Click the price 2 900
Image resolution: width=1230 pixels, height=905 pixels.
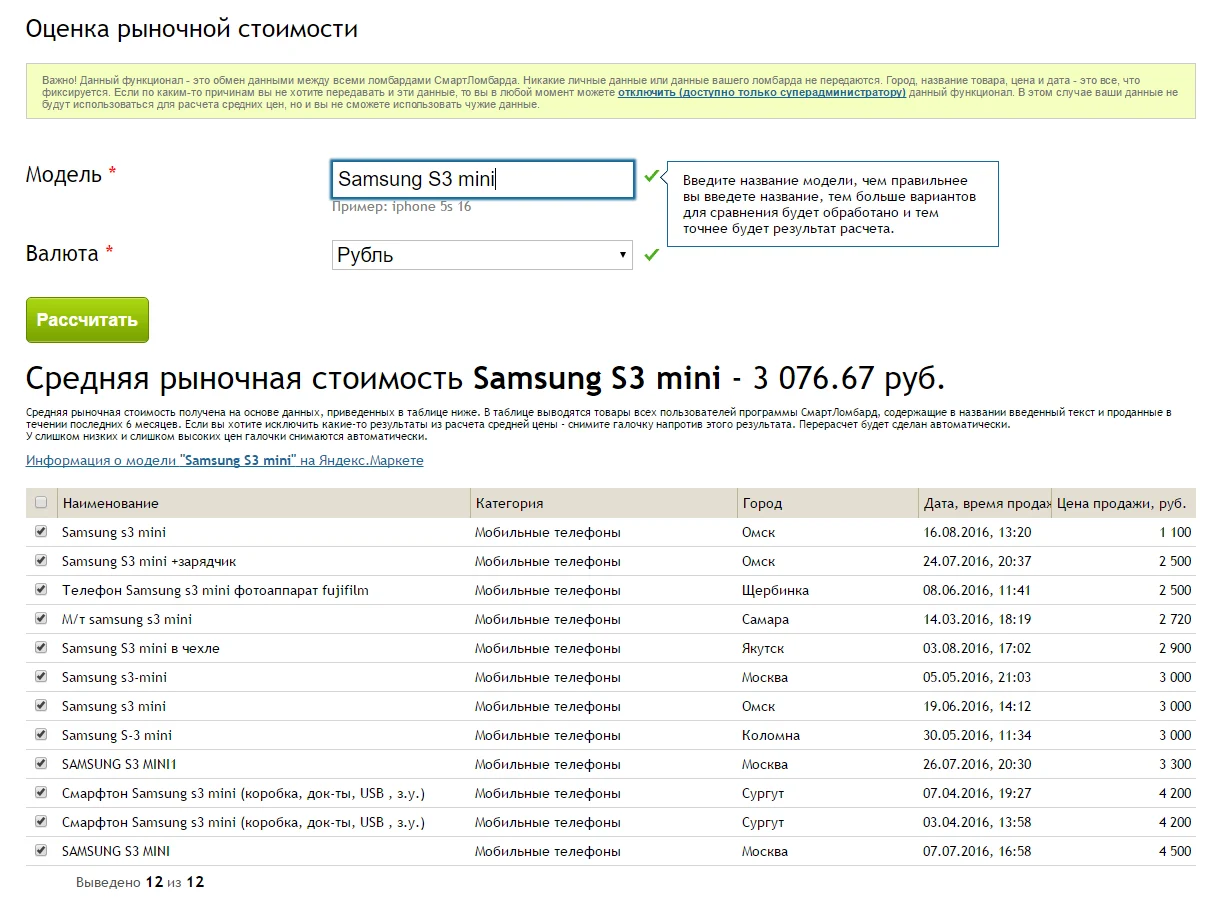(x=1174, y=648)
